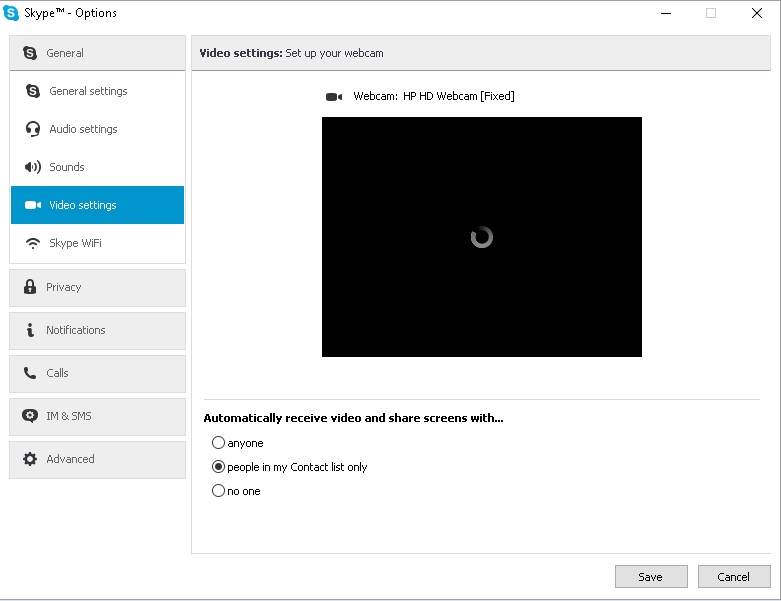Expand the Advanced section
Viewport: 781px width, 601px height.
point(98,460)
